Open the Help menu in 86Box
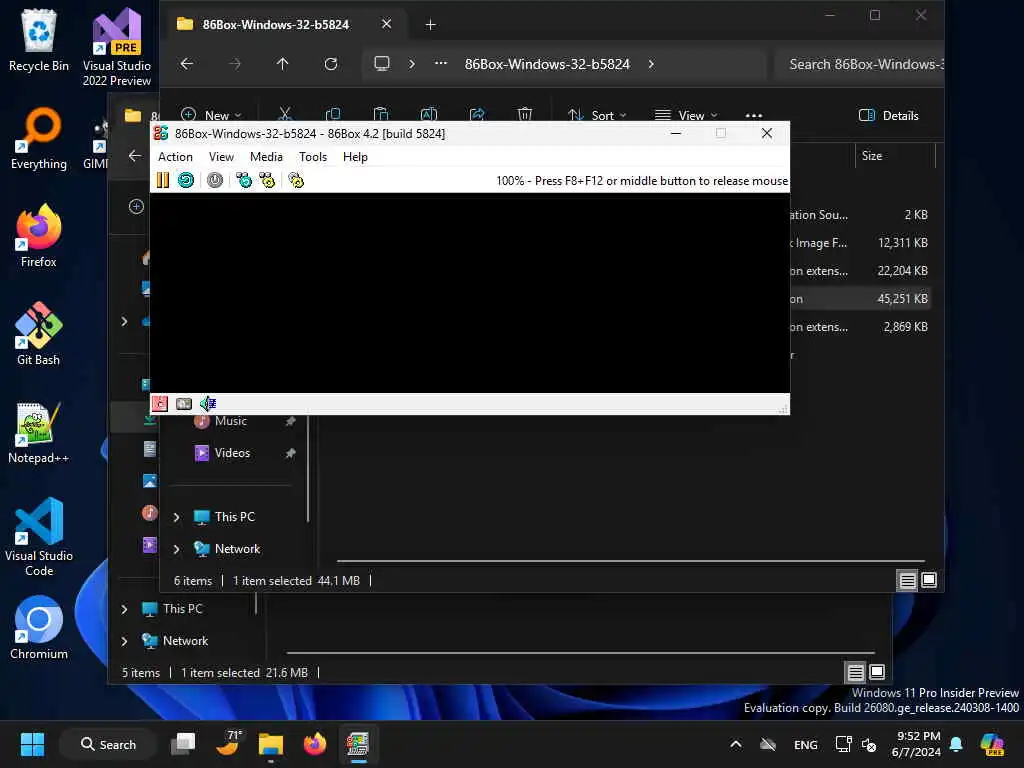Image resolution: width=1024 pixels, height=768 pixels. 355,157
